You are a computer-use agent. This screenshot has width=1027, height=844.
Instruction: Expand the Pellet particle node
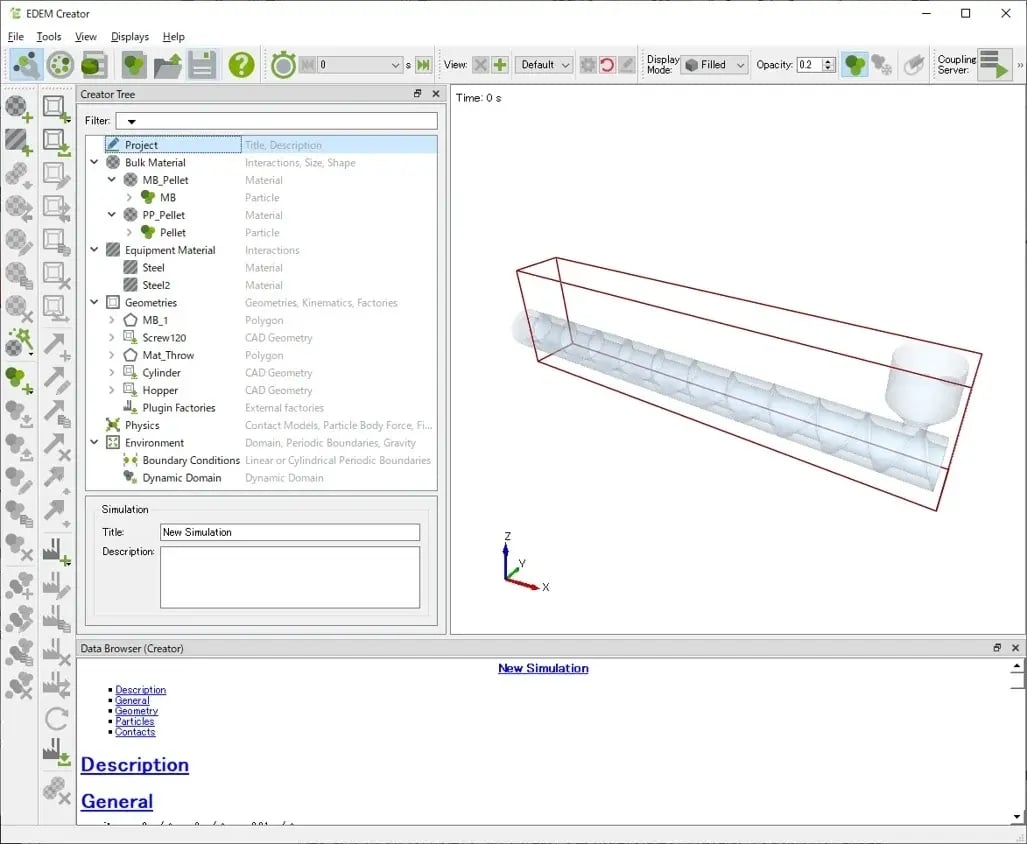click(x=129, y=232)
